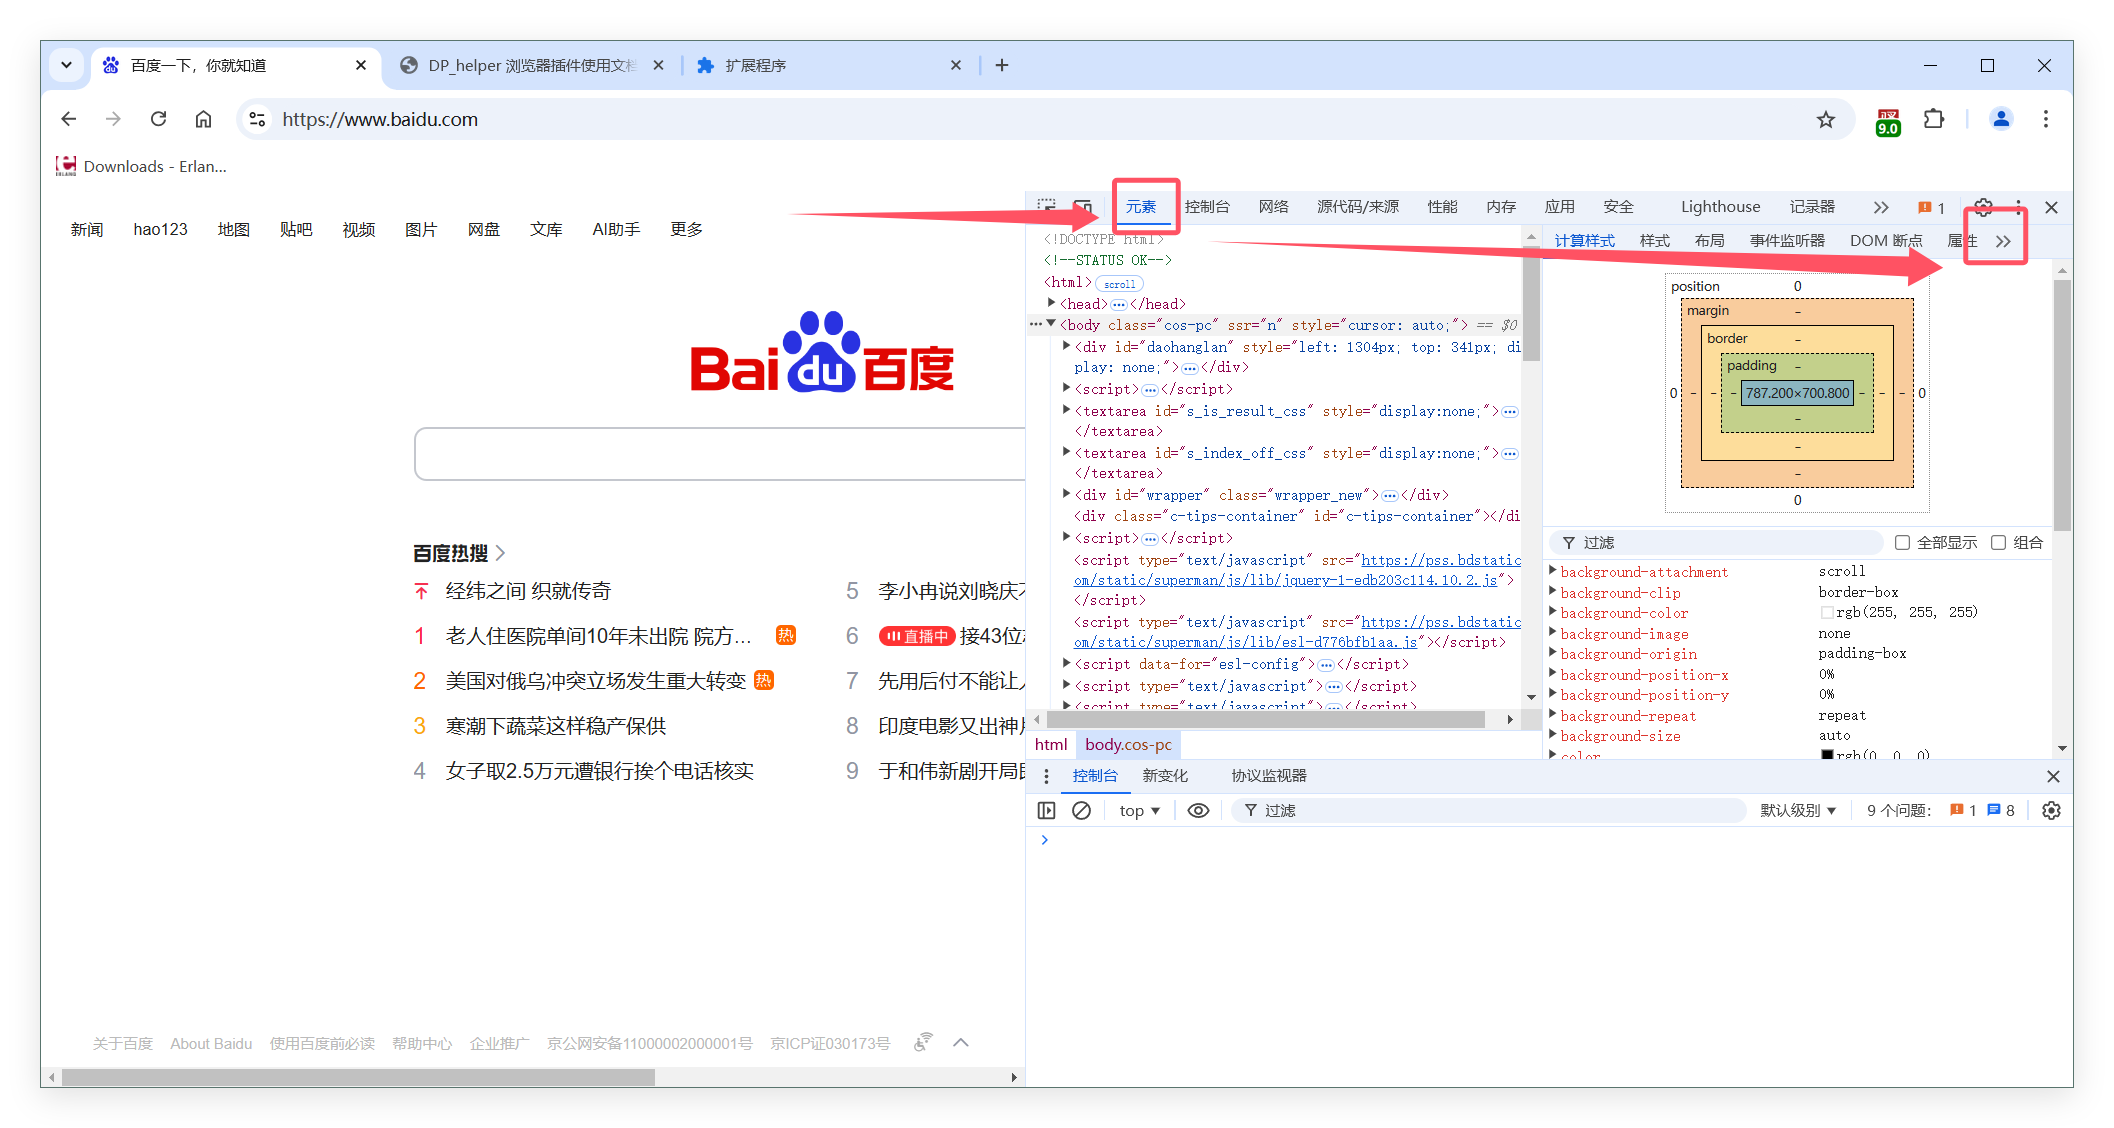The width and height of the screenshot is (2114, 1128).
Task: Select the 控制台 panel tab in DevTools
Action: tap(1207, 207)
